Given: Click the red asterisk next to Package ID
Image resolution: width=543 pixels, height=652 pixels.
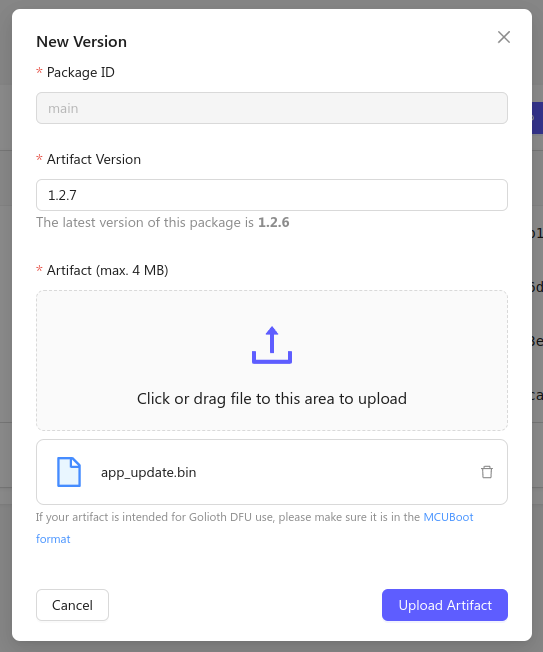Looking at the screenshot, I should coord(39,72).
